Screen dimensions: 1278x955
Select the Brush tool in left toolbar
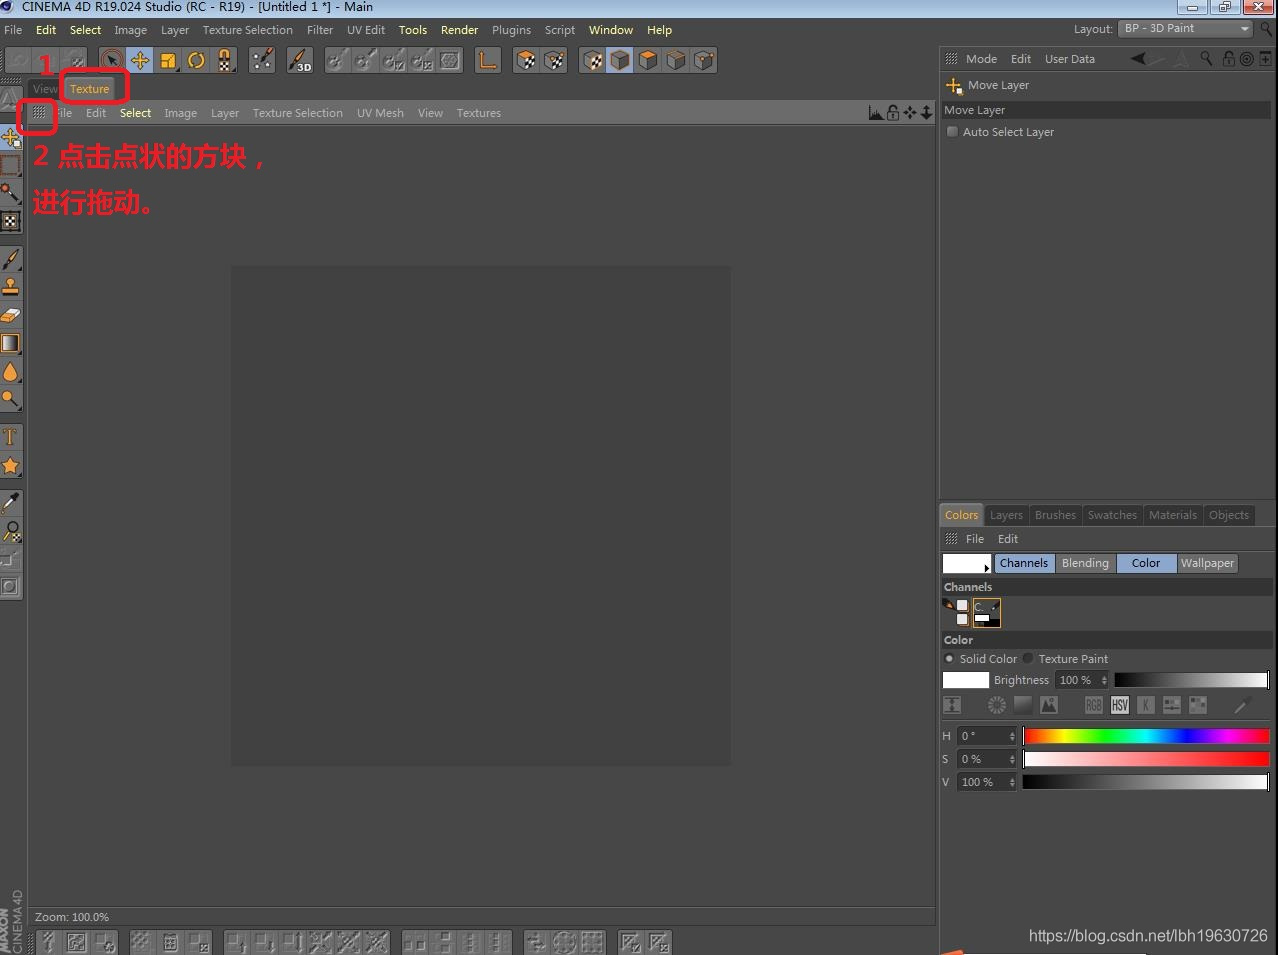(11, 259)
